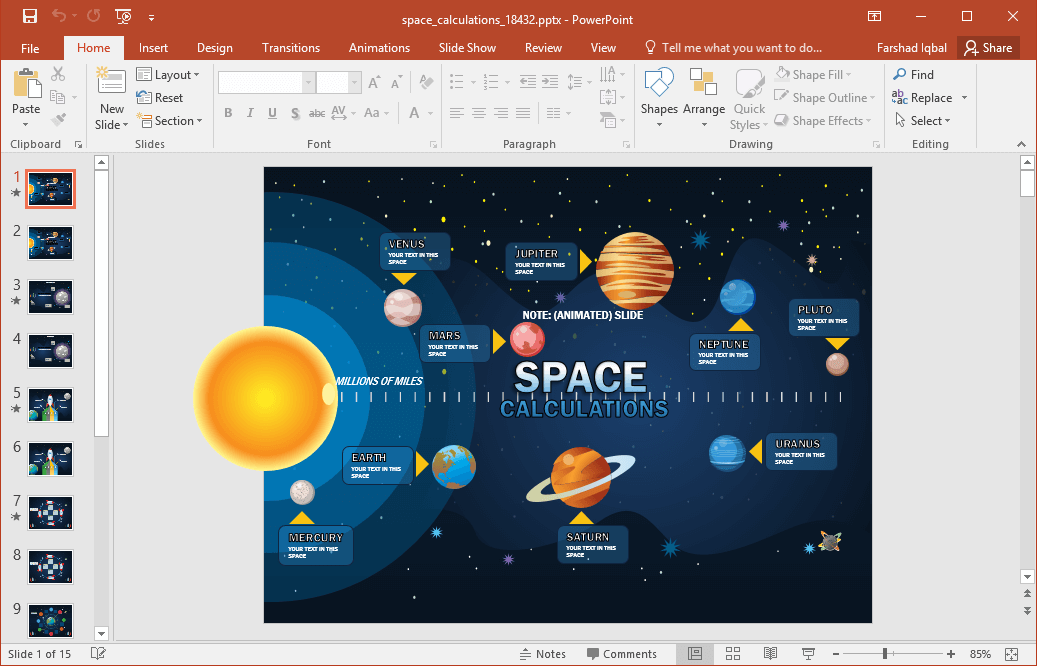This screenshot has height=666, width=1037.
Task: Toggle Bold formatting
Action: [228, 113]
